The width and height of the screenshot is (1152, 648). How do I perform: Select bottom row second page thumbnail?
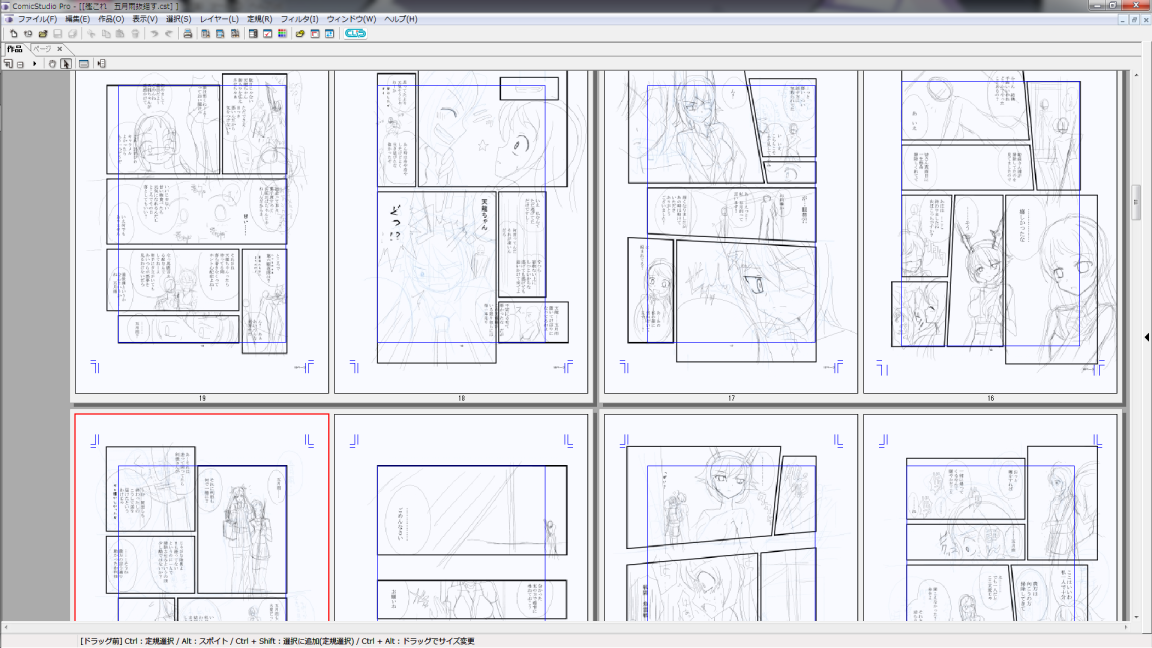click(461, 517)
